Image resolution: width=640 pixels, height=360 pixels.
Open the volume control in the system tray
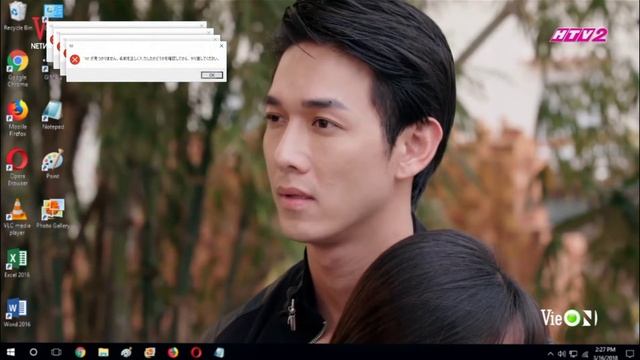point(562,353)
